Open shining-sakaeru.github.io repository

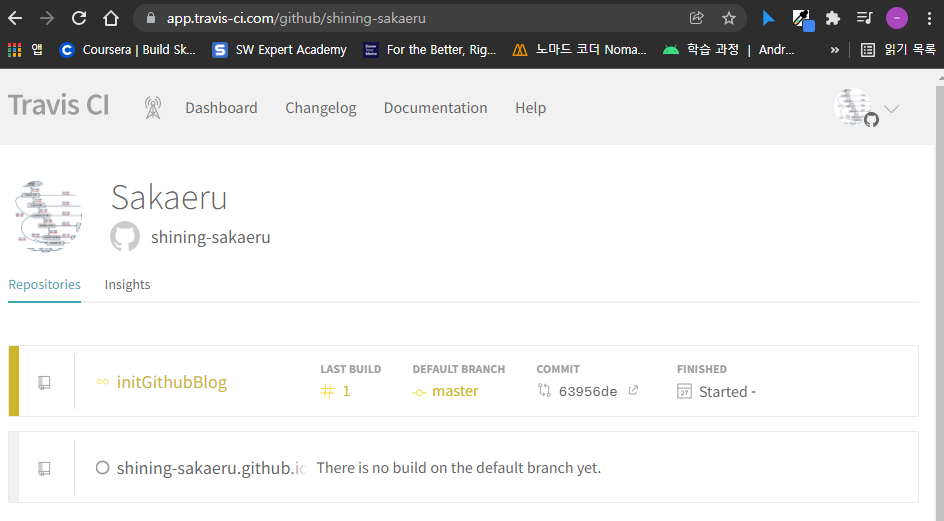tap(211, 469)
